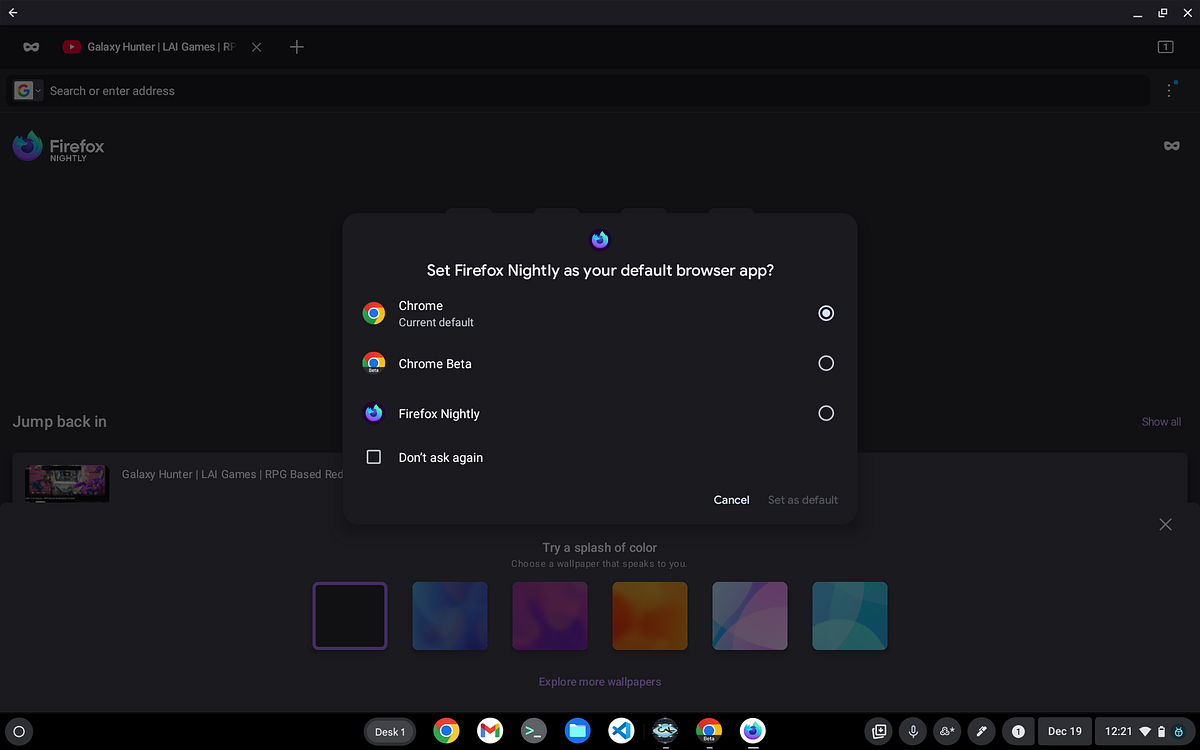This screenshot has height=750, width=1200.
Task: Enable the Don't ask again checkbox
Action: click(x=373, y=457)
